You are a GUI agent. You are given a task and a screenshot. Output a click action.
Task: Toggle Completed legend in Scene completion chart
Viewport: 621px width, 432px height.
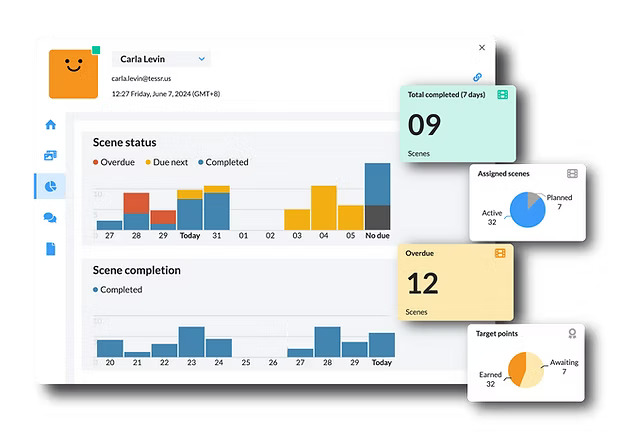(x=118, y=290)
